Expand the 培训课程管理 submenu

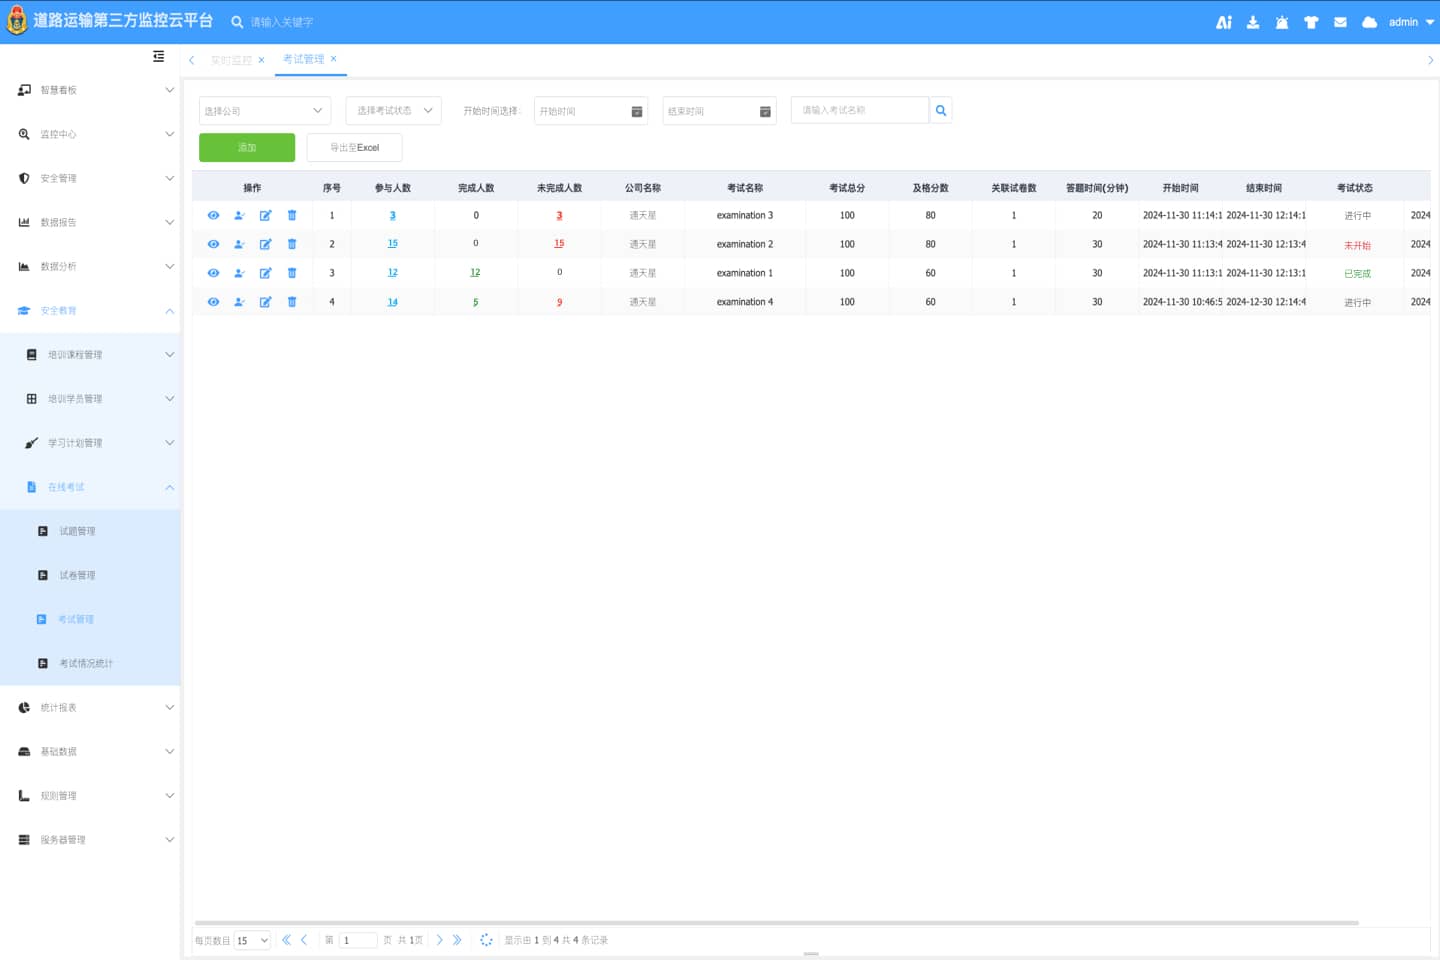point(90,355)
